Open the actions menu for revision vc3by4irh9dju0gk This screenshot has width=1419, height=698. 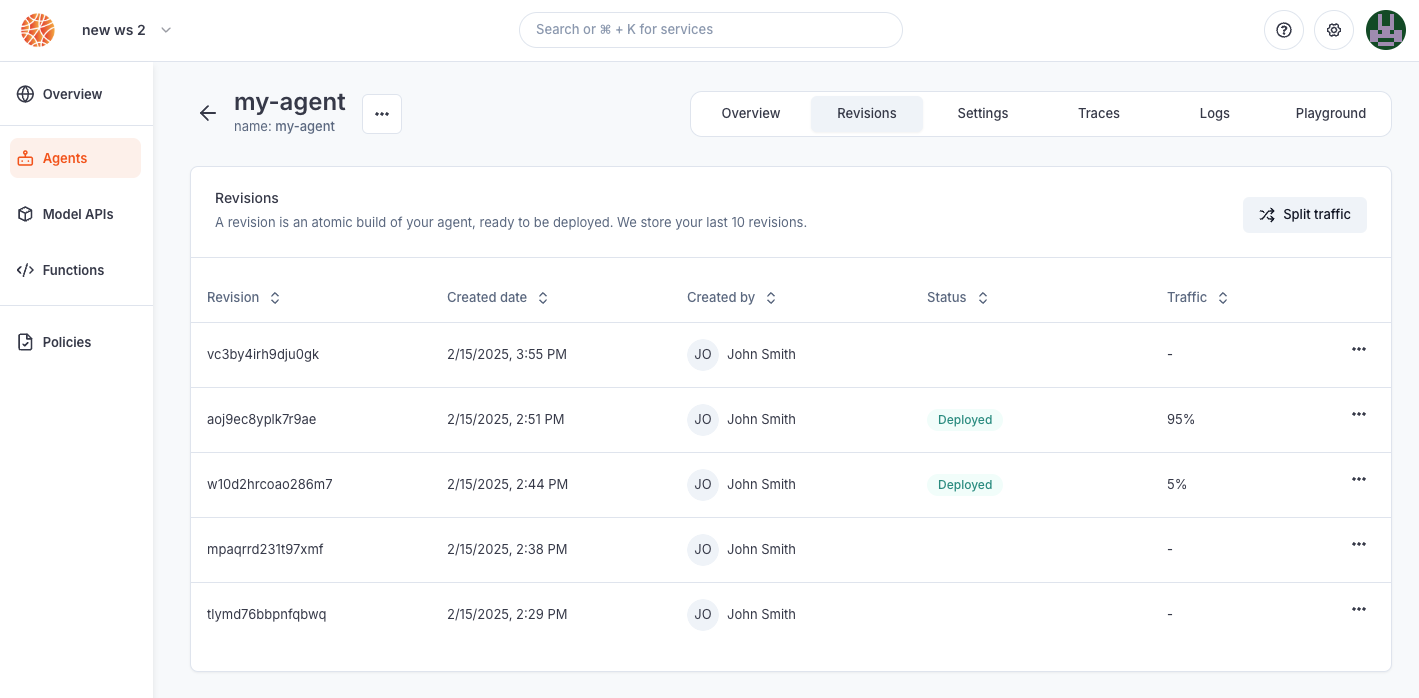pos(1358,349)
